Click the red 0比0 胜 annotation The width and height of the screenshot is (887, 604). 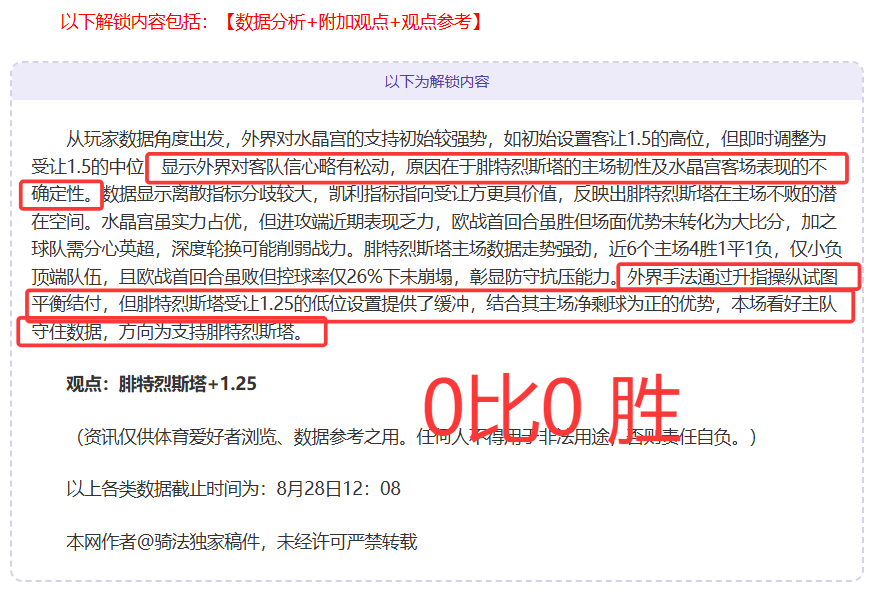pyautogui.click(x=551, y=407)
